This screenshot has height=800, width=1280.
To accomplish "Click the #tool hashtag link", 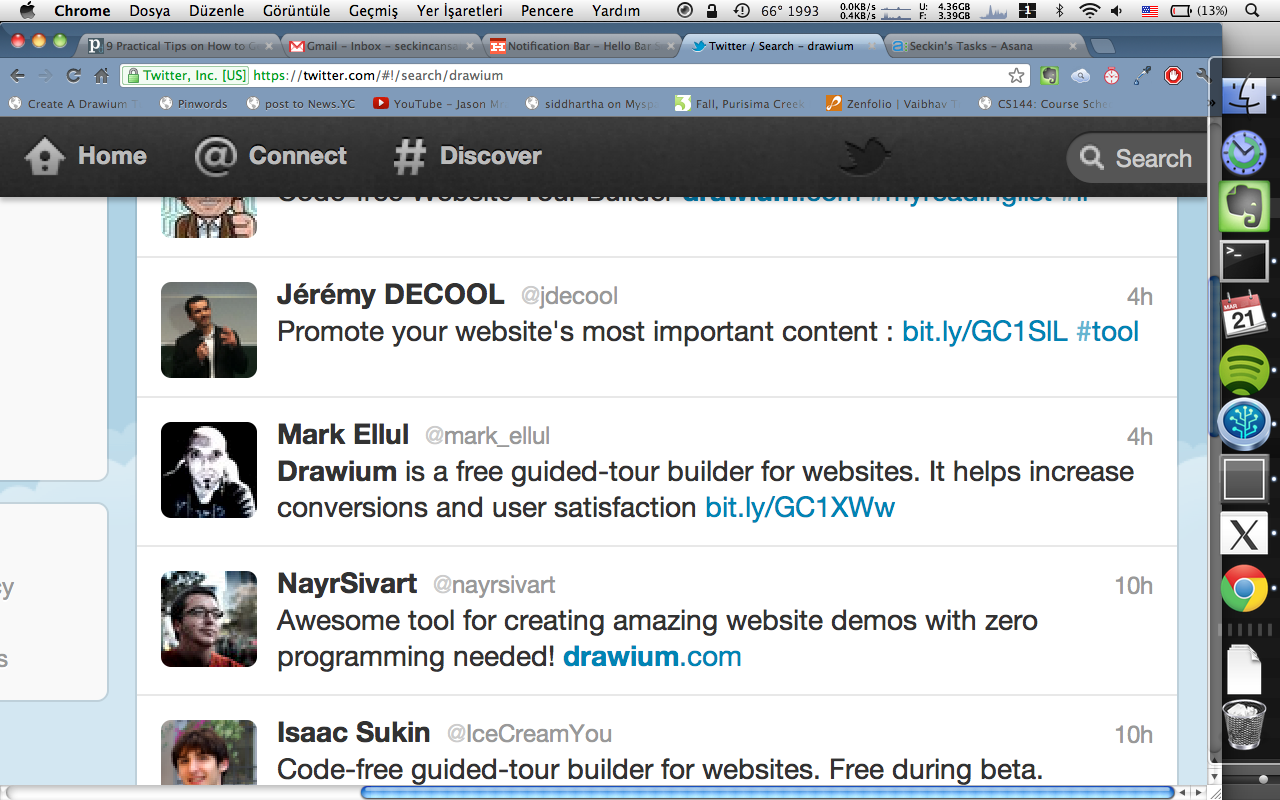I will [1107, 332].
